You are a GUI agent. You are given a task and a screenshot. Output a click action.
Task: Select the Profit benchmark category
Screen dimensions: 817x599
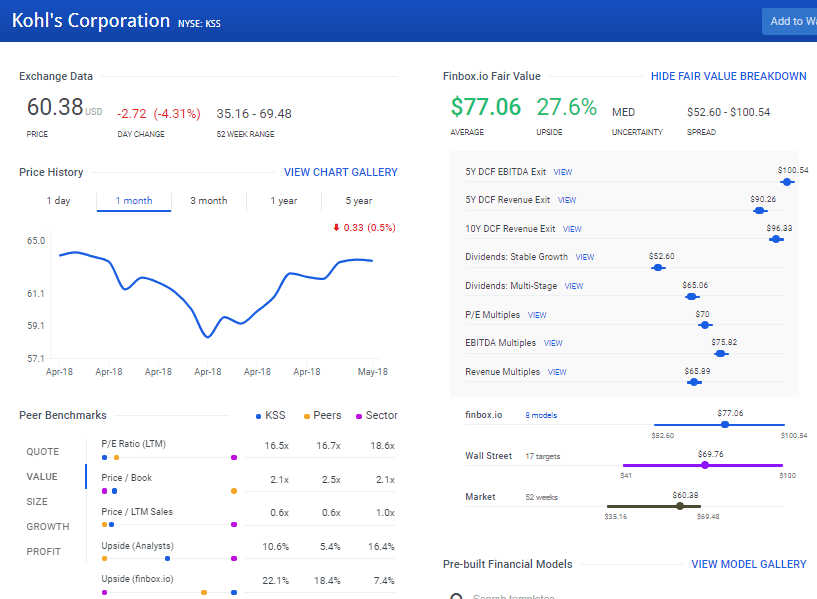[43, 551]
